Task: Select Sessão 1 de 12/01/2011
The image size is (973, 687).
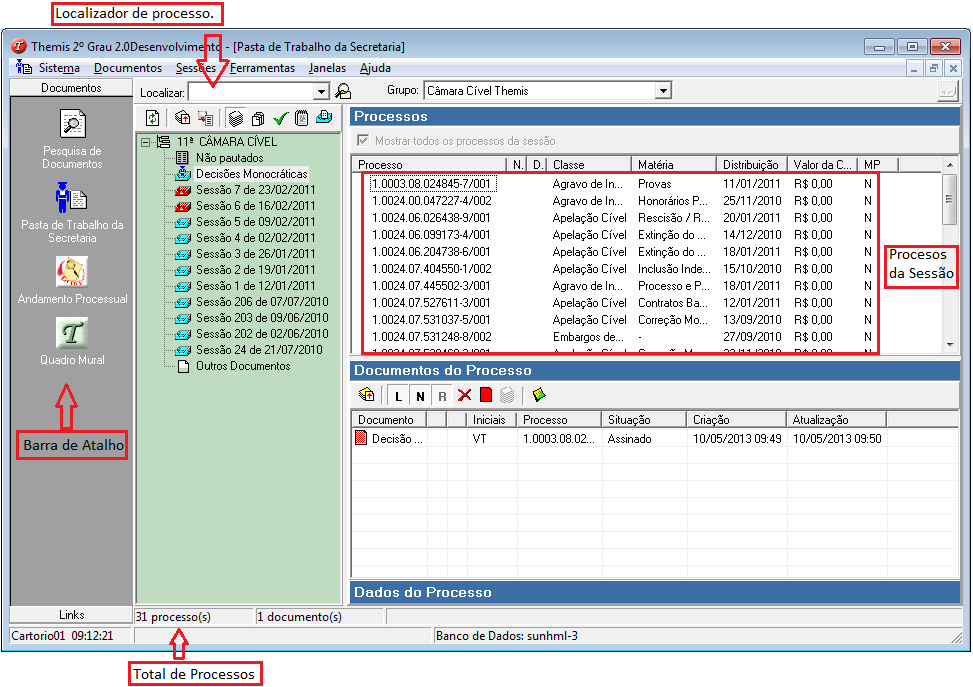Action: tap(255, 286)
